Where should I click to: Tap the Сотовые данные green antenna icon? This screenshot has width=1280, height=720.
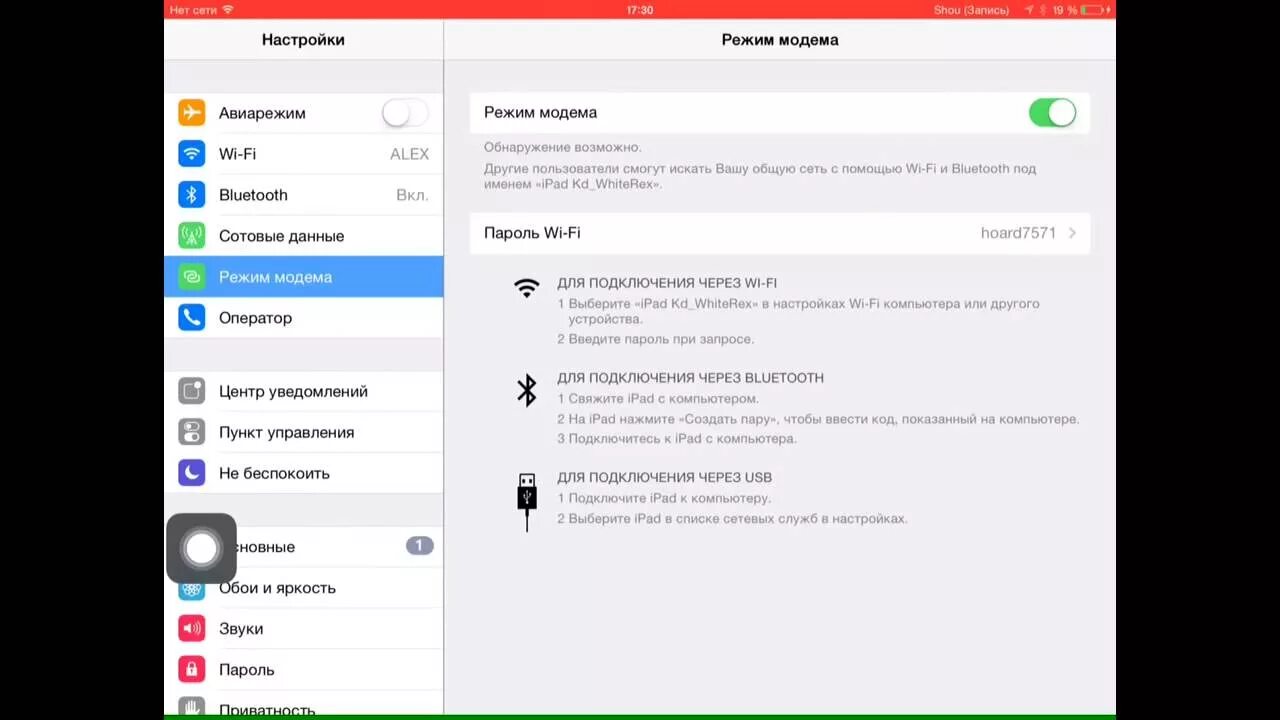(191, 236)
